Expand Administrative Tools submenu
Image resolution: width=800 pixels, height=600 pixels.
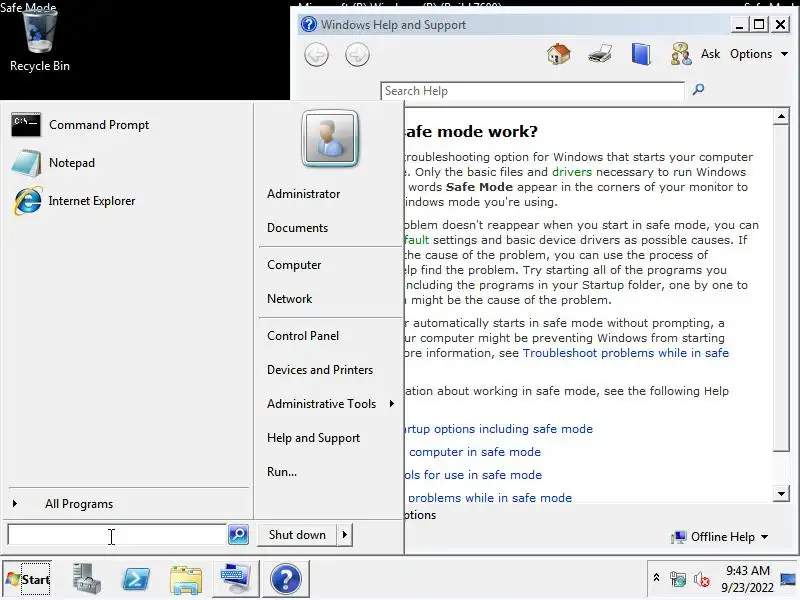(x=392, y=404)
